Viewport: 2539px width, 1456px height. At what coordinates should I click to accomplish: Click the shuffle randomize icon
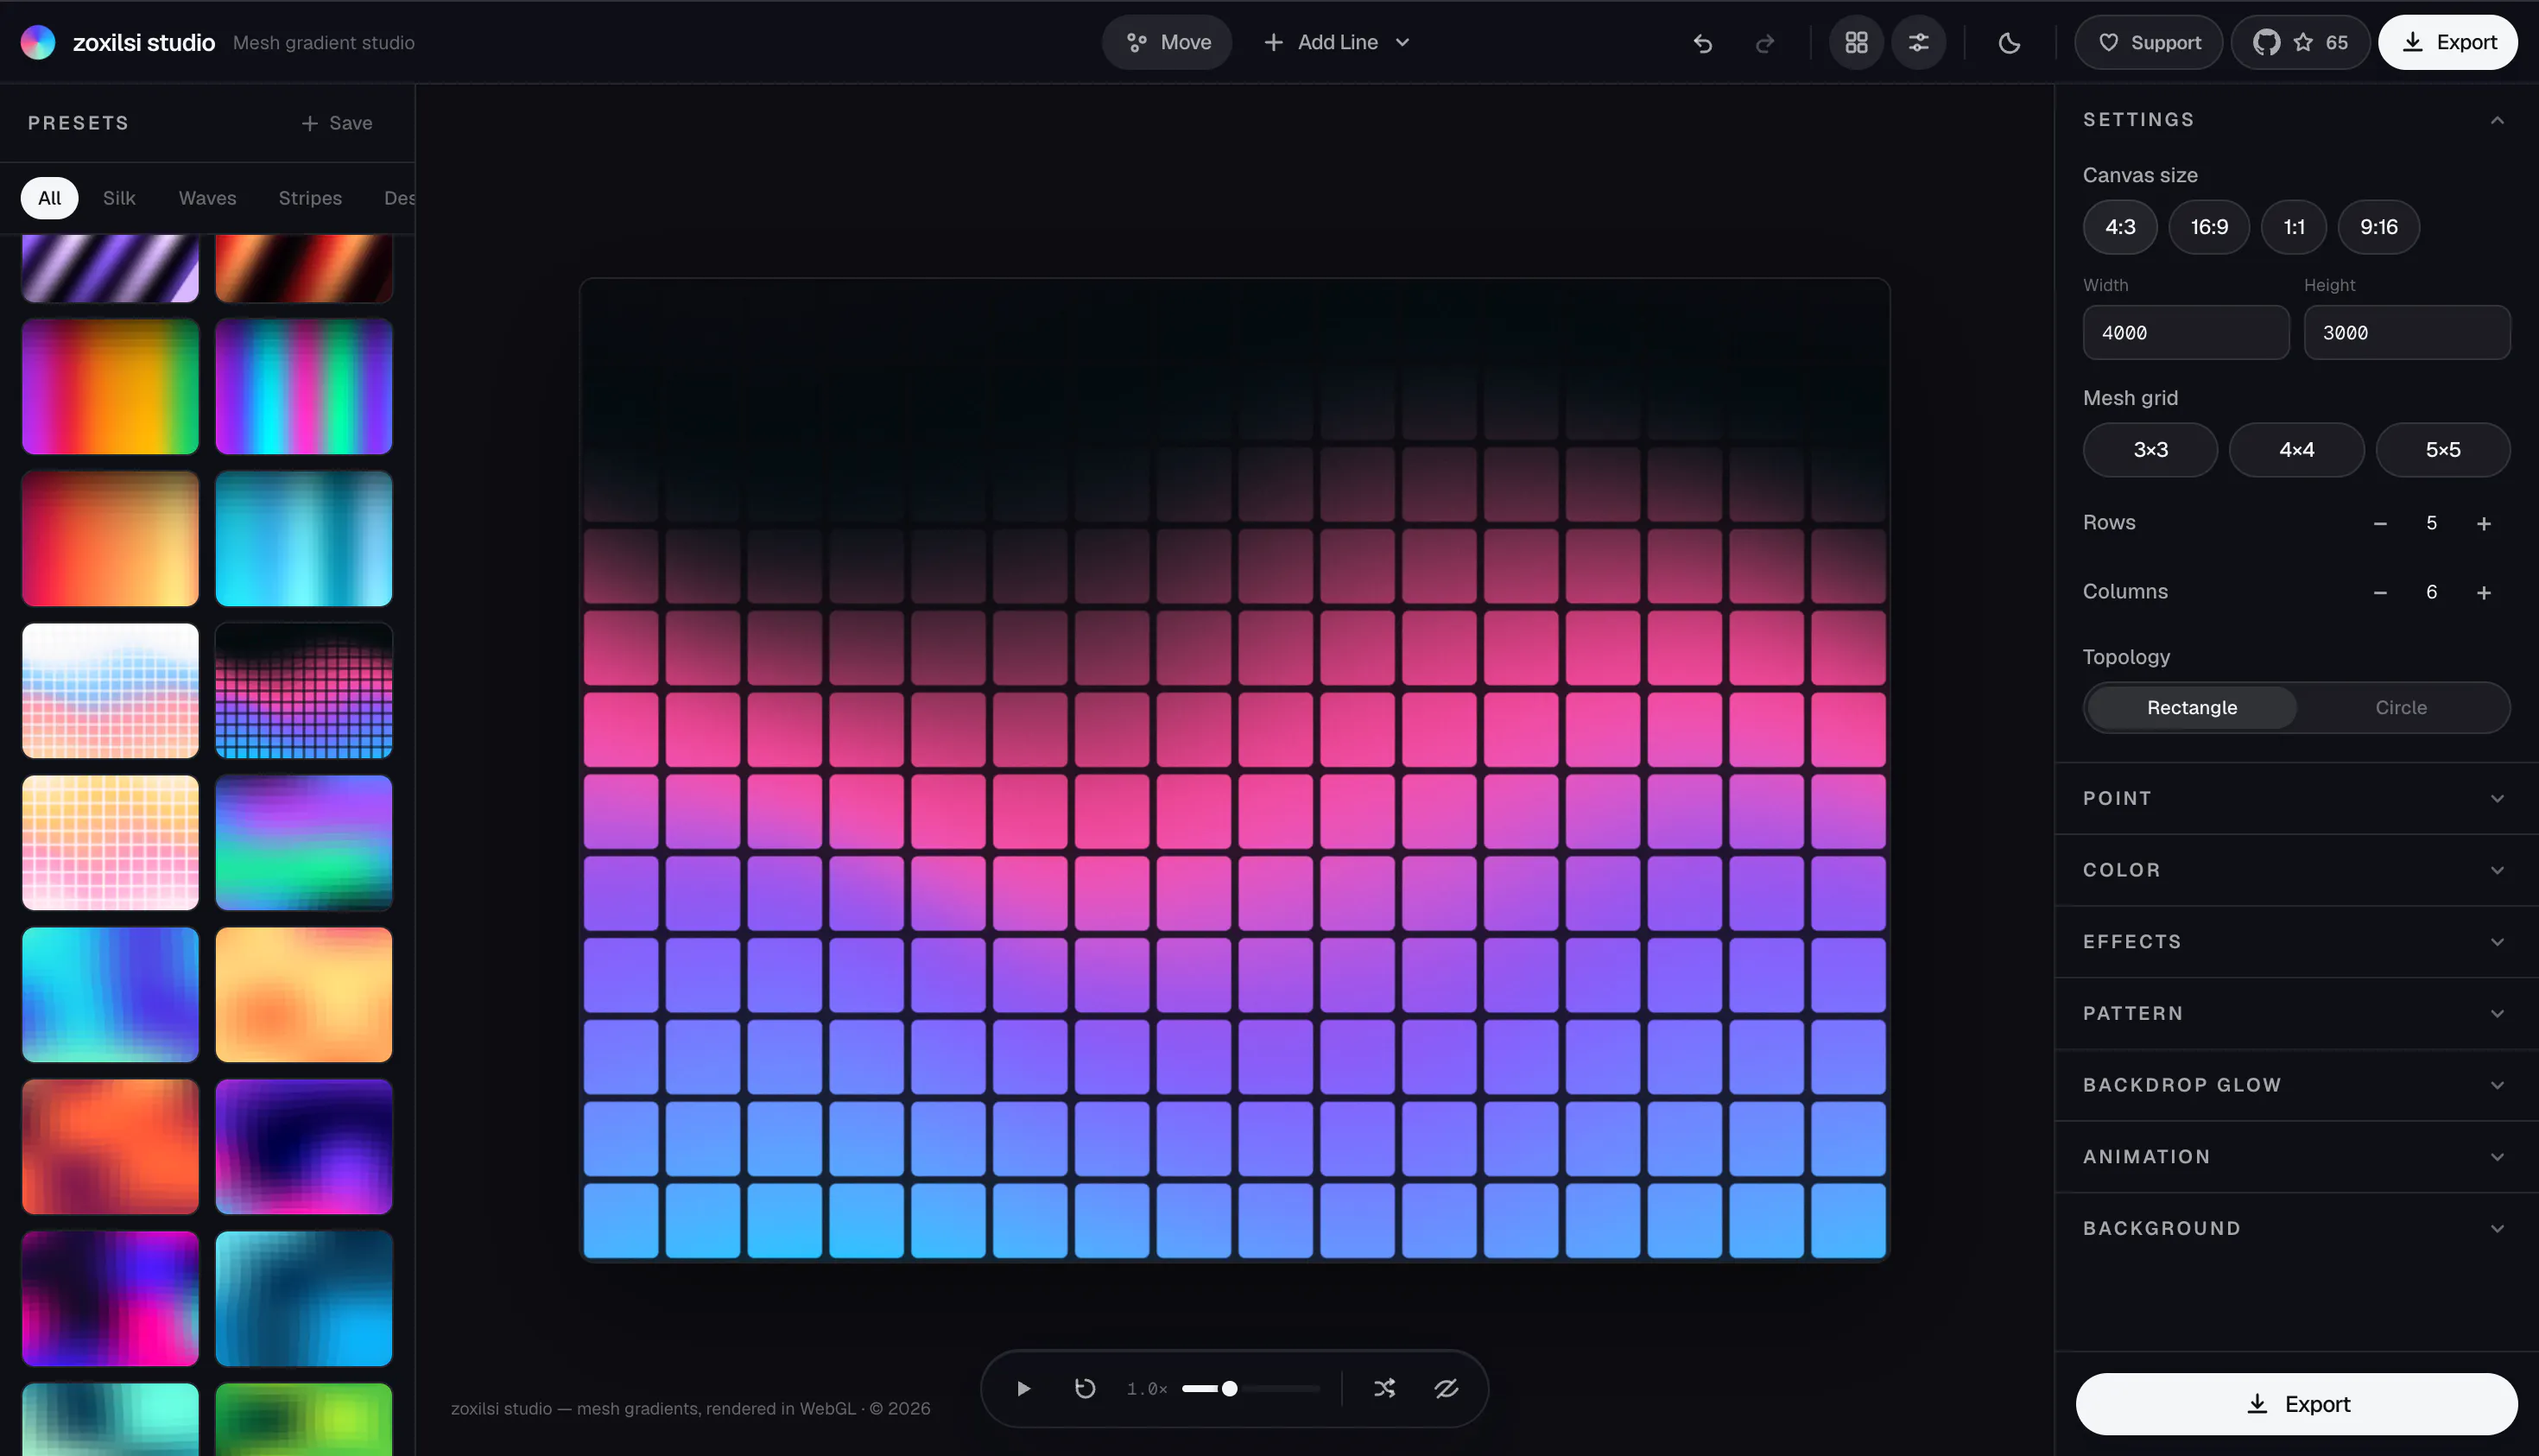tap(1384, 1388)
